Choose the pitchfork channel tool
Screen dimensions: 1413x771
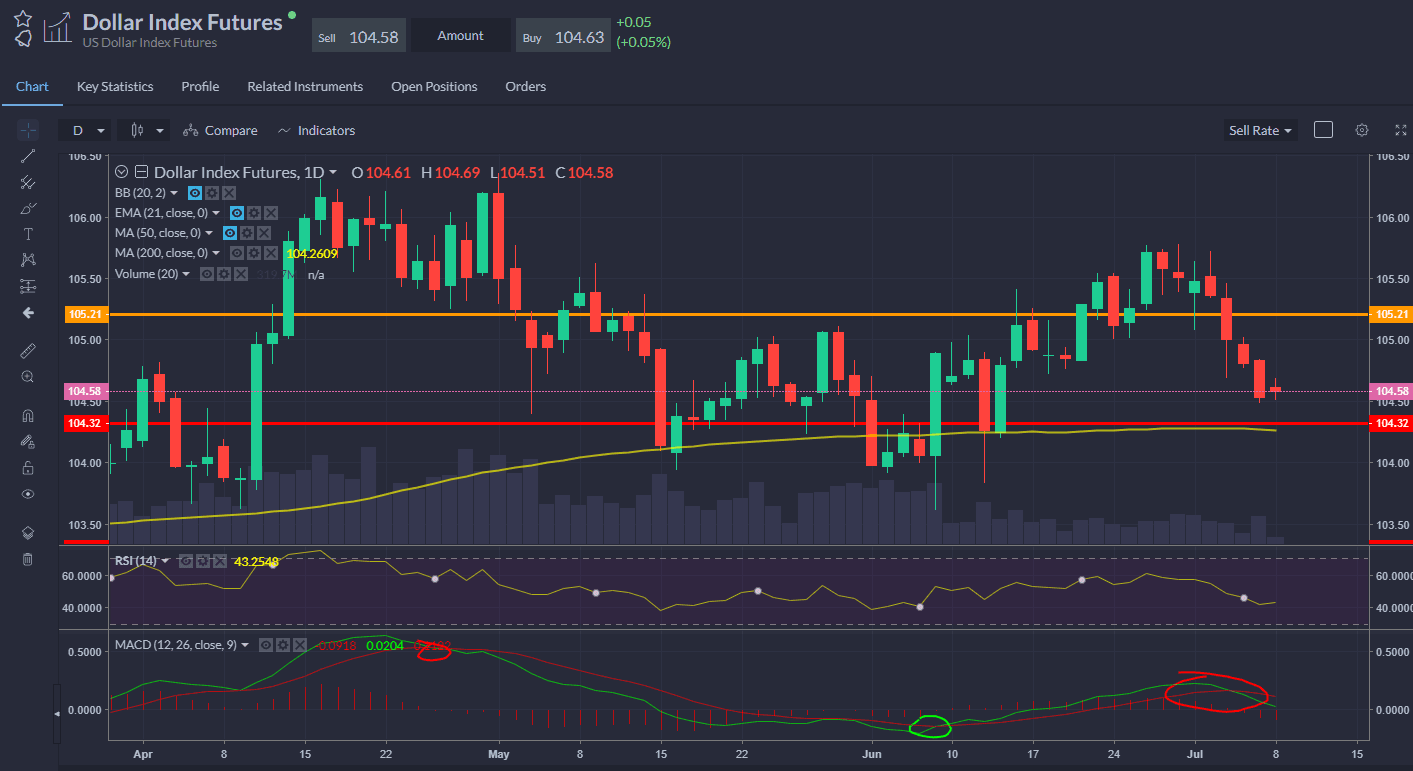coord(28,182)
